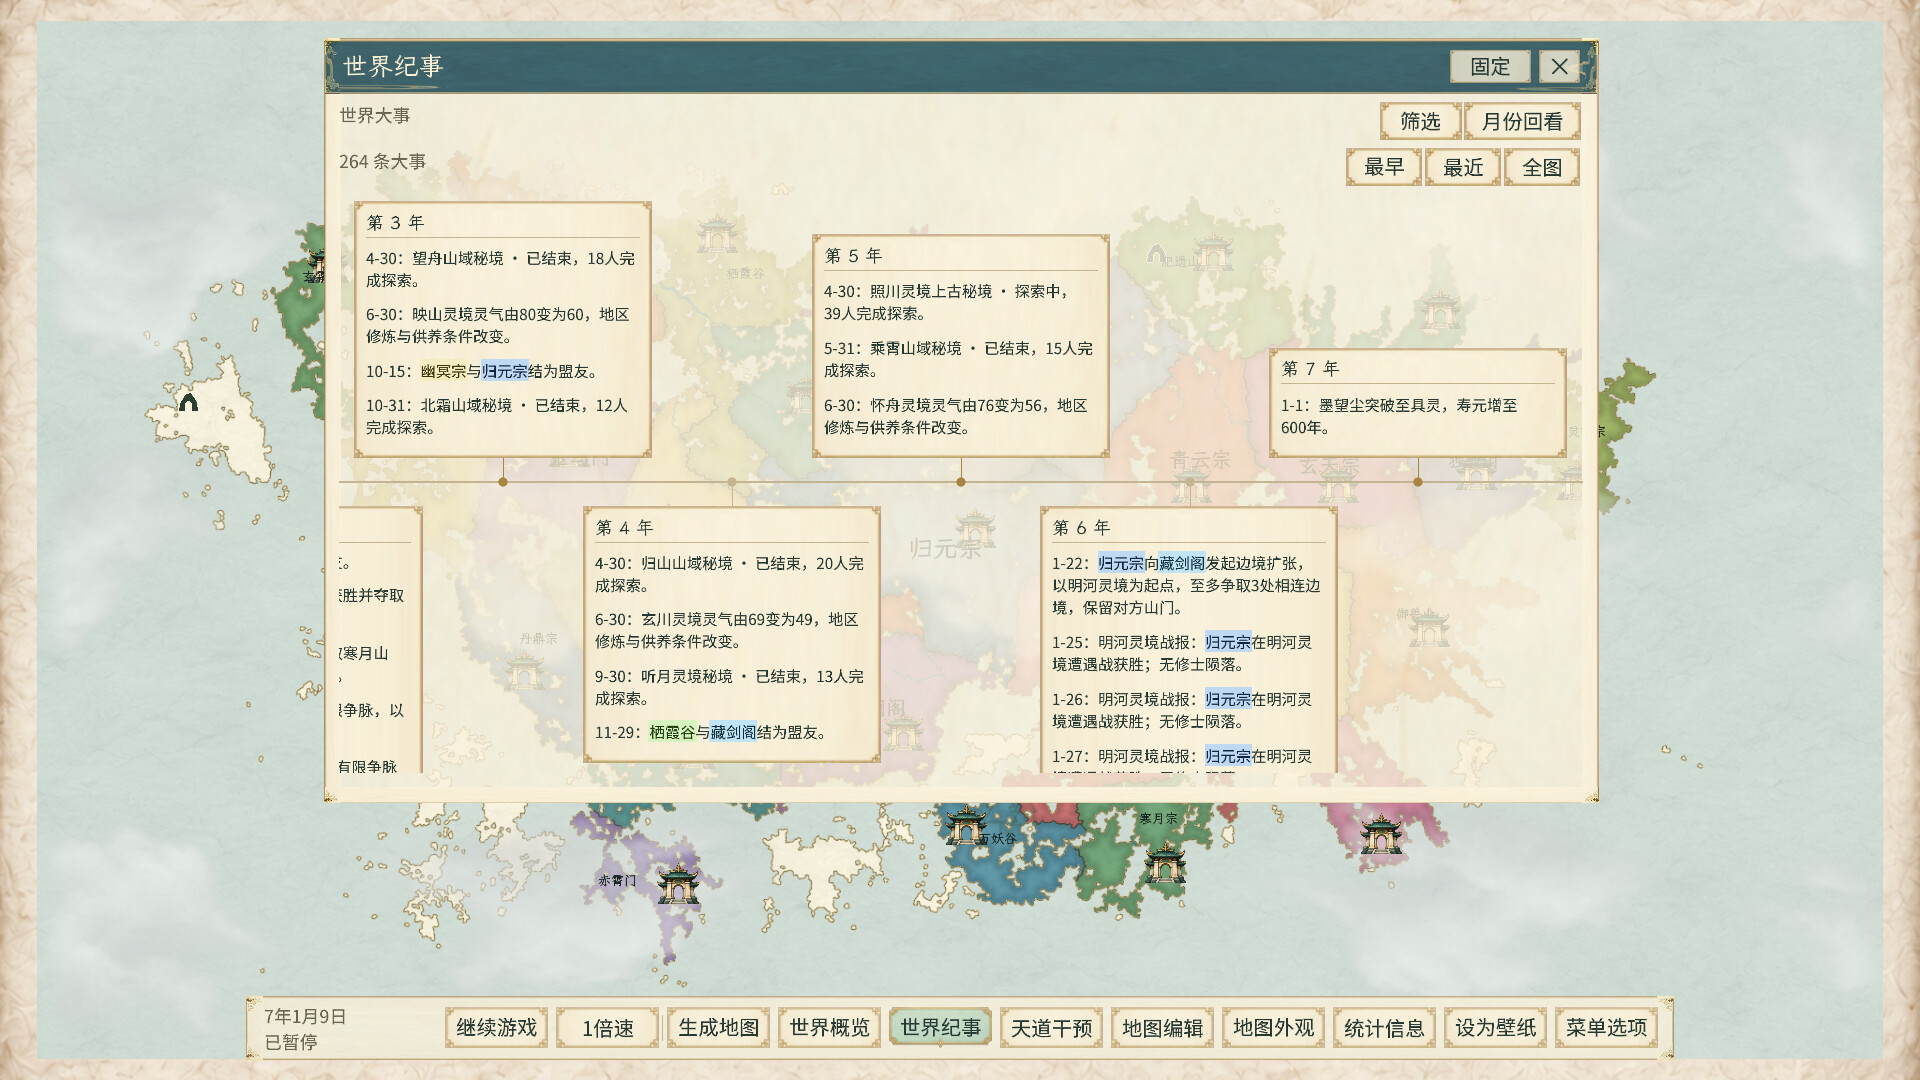Screen dimensions: 1920x1080
Task: Open the 筛选 filter
Action: pyautogui.click(x=1420, y=121)
